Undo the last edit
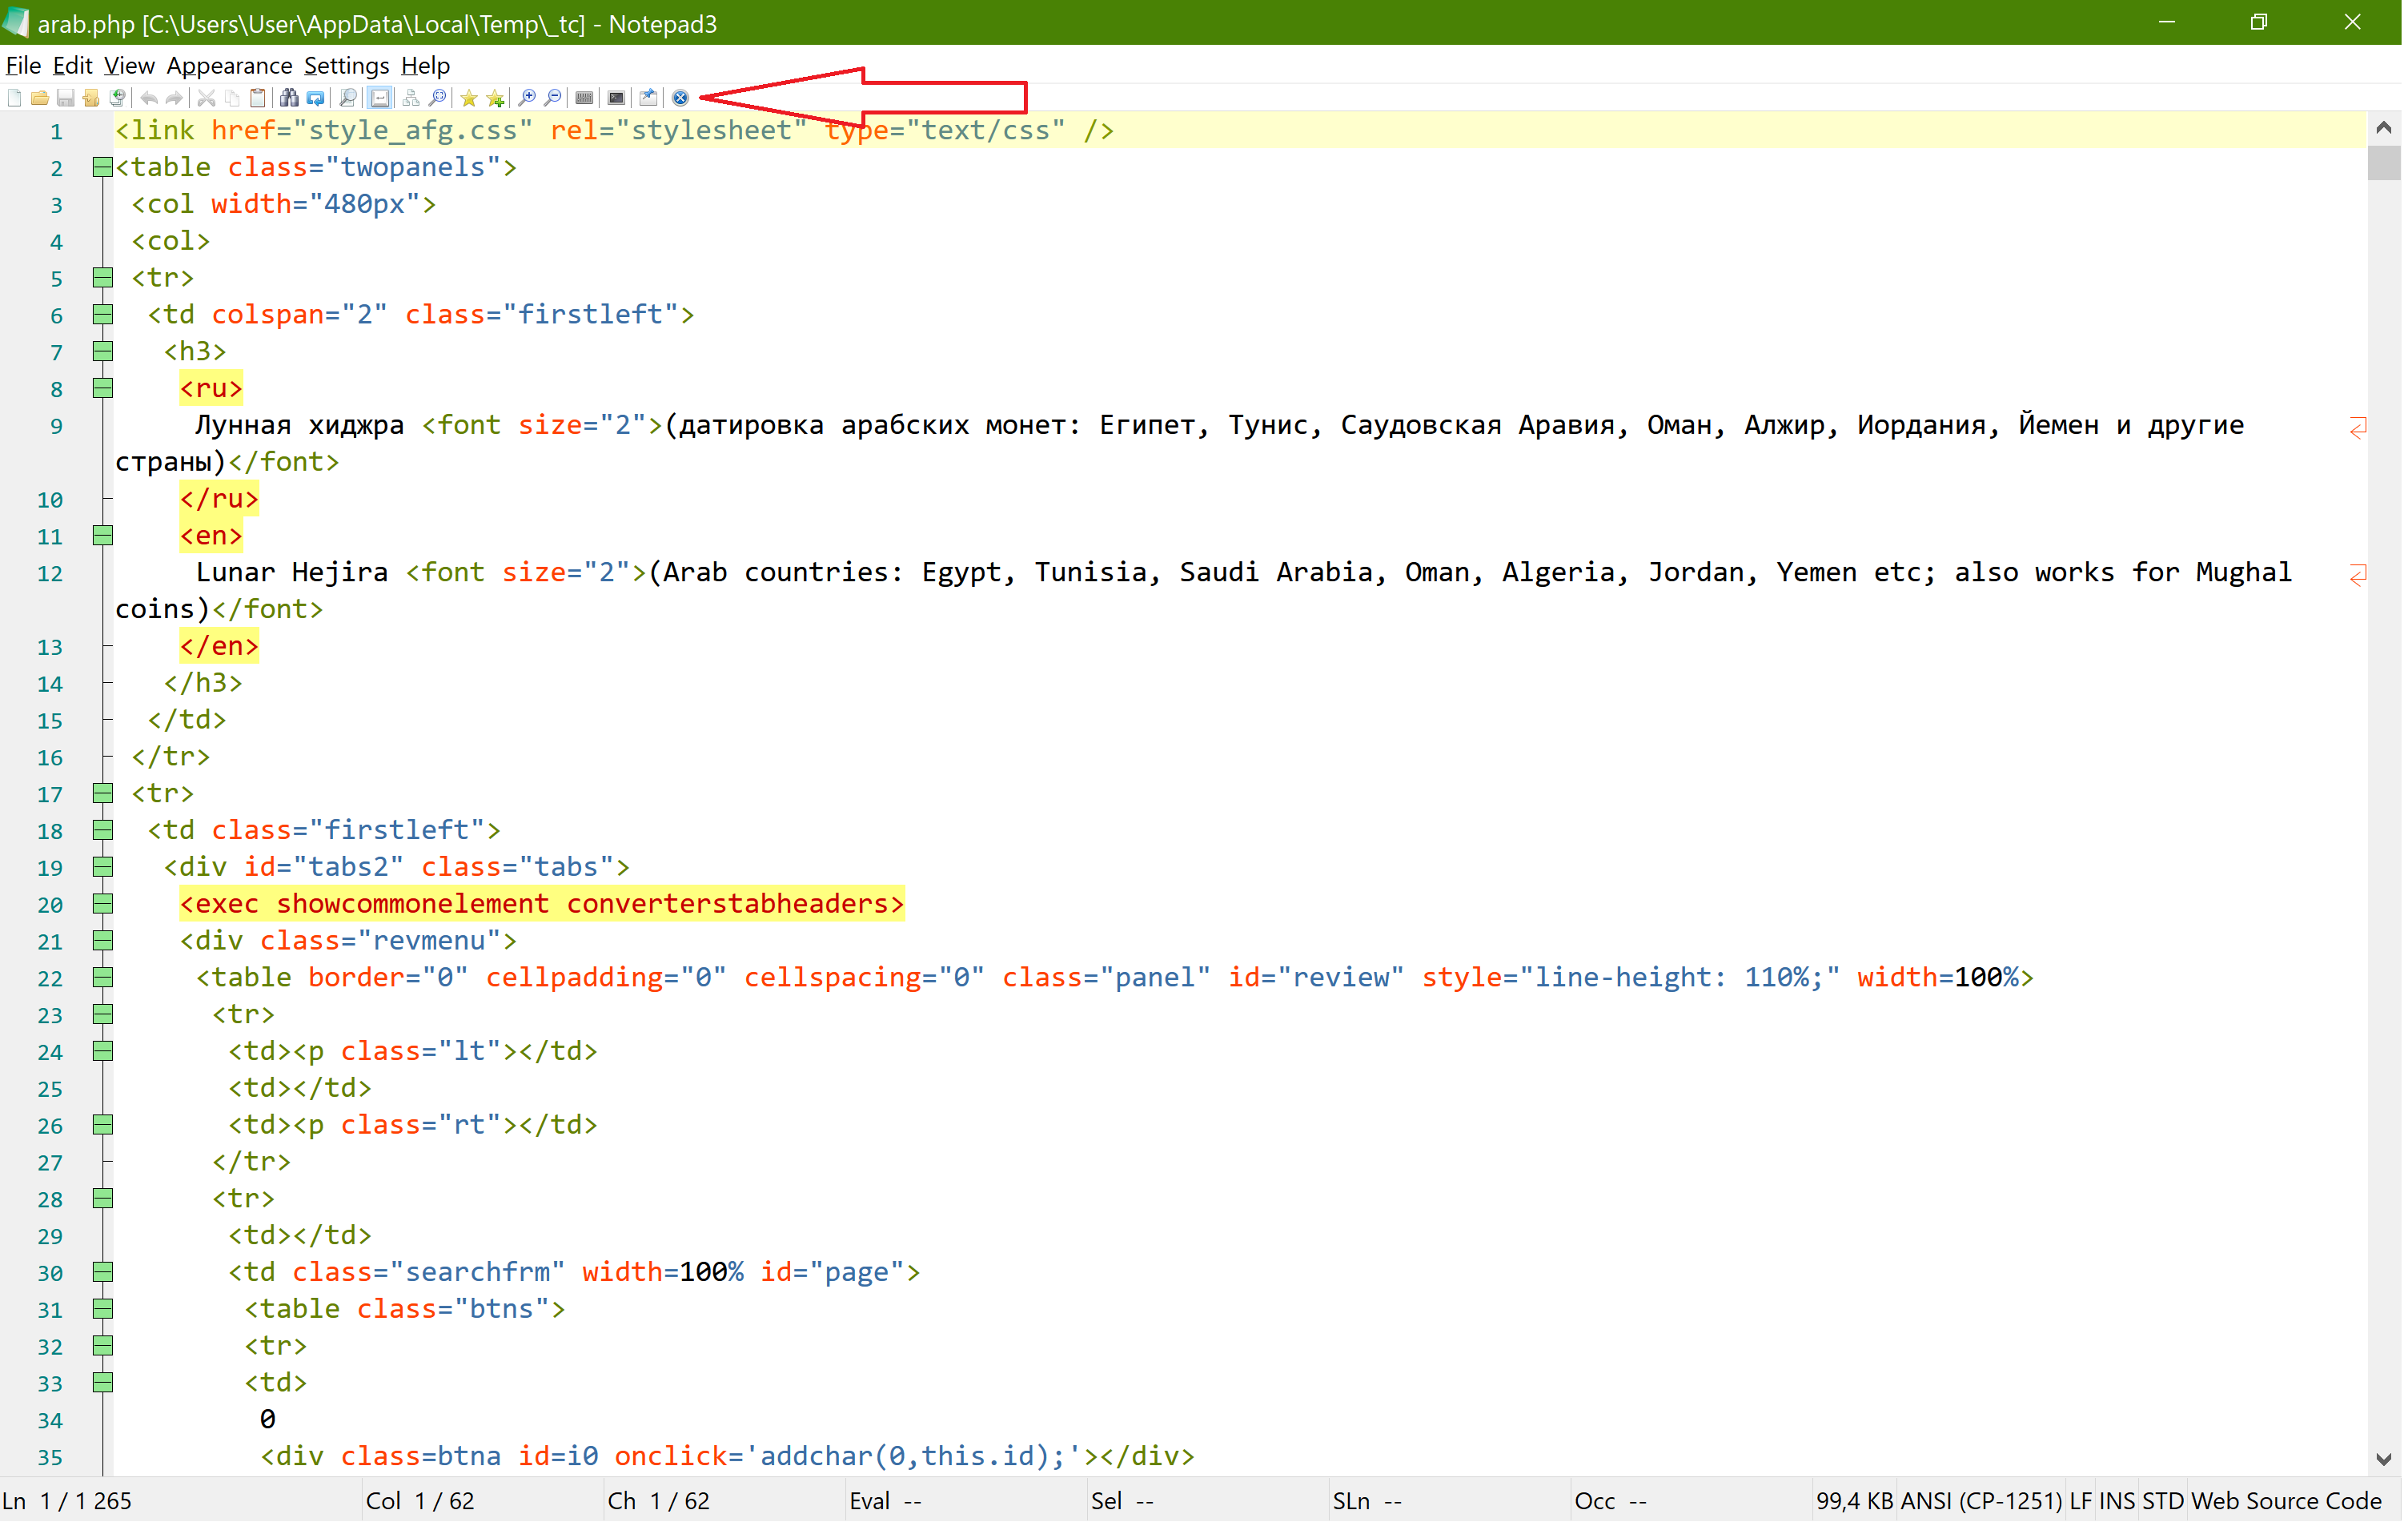The width and height of the screenshot is (2408, 1526). (x=149, y=97)
